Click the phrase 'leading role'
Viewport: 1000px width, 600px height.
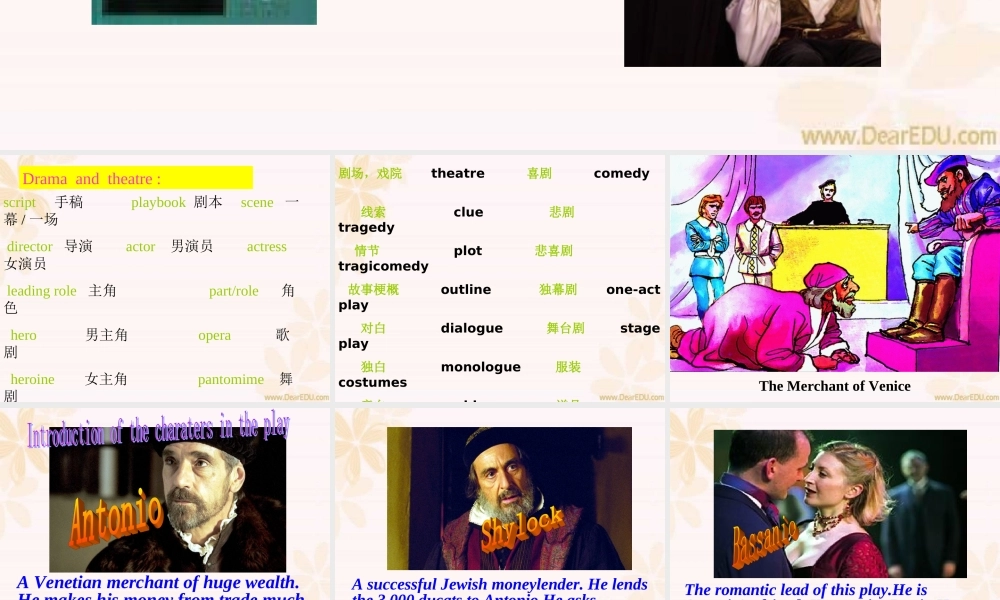pos(41,291)
